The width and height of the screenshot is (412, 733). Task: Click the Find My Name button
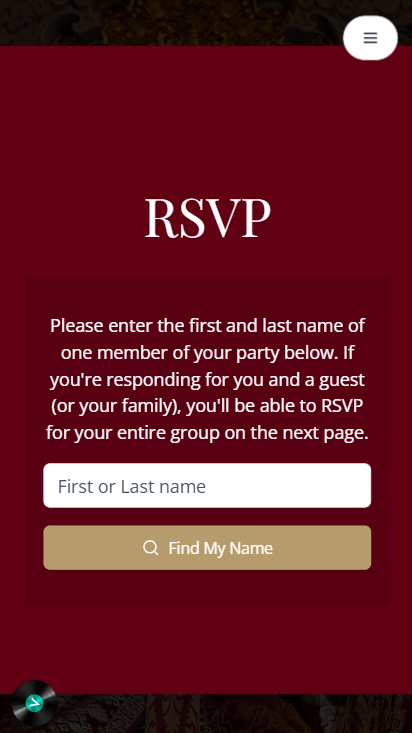tap(207, 547)
